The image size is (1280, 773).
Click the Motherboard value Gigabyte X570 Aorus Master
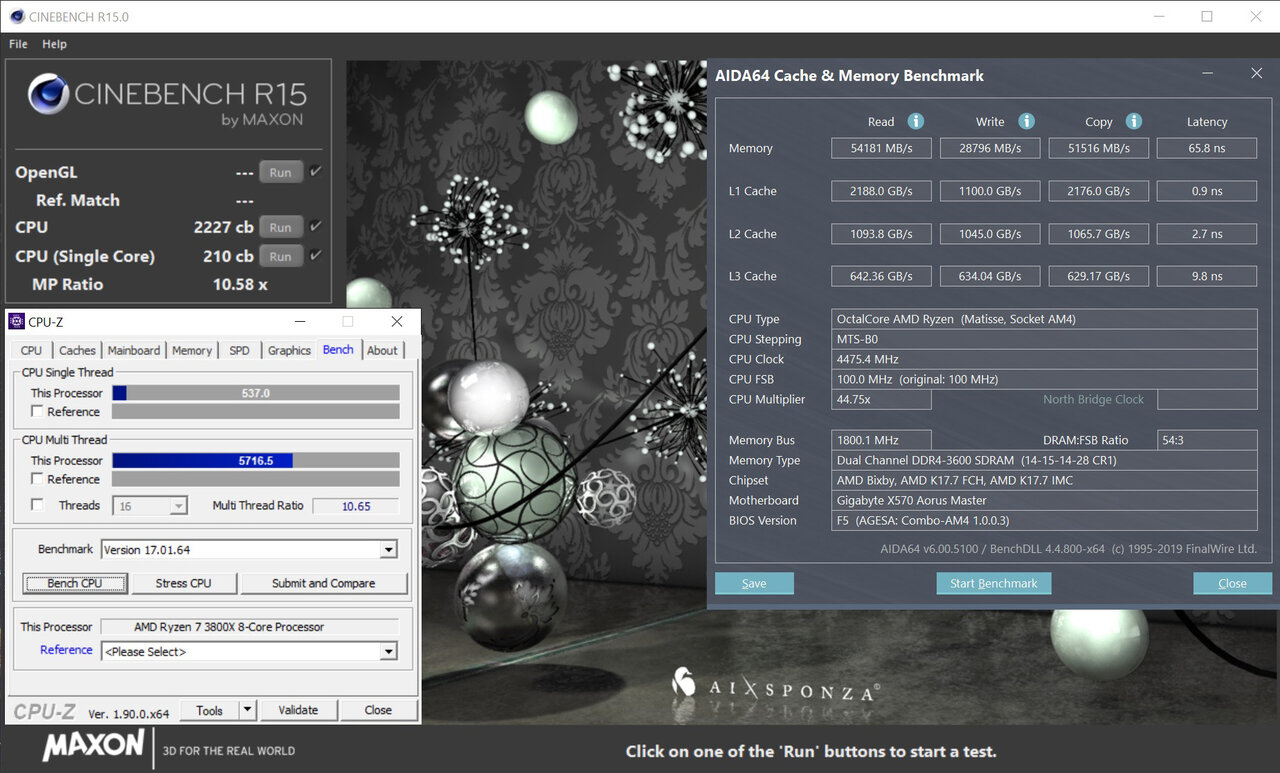click(1044, 500)
